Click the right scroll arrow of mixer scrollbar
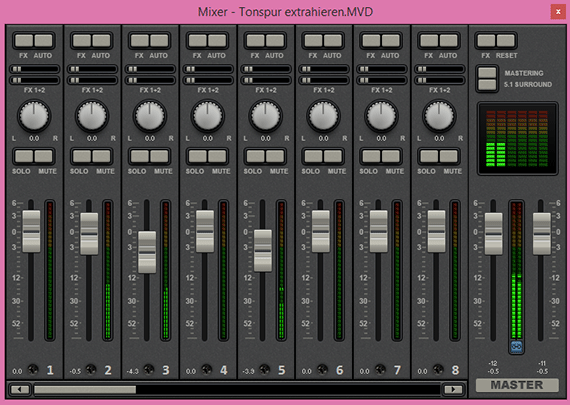 coord(453,389)
